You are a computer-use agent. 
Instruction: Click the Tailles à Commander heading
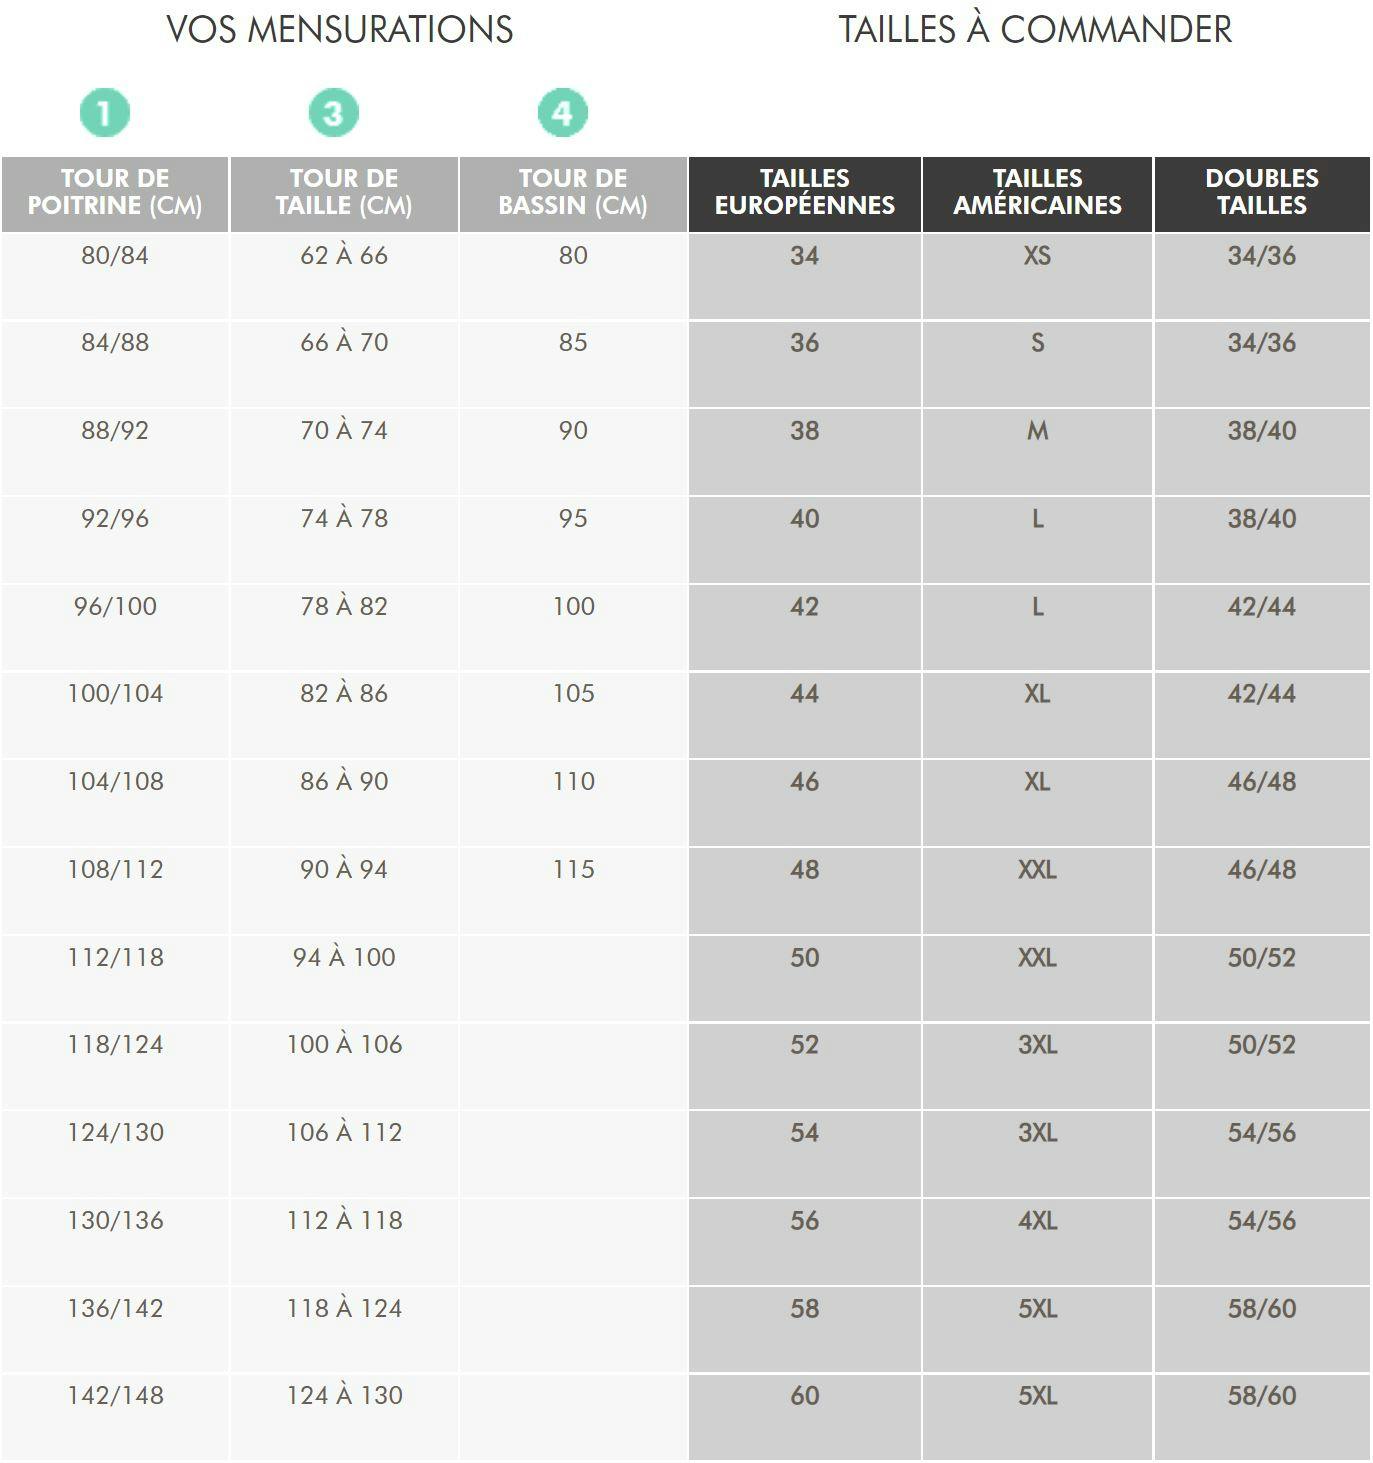pyautogui.click(x=1035, y=29)
